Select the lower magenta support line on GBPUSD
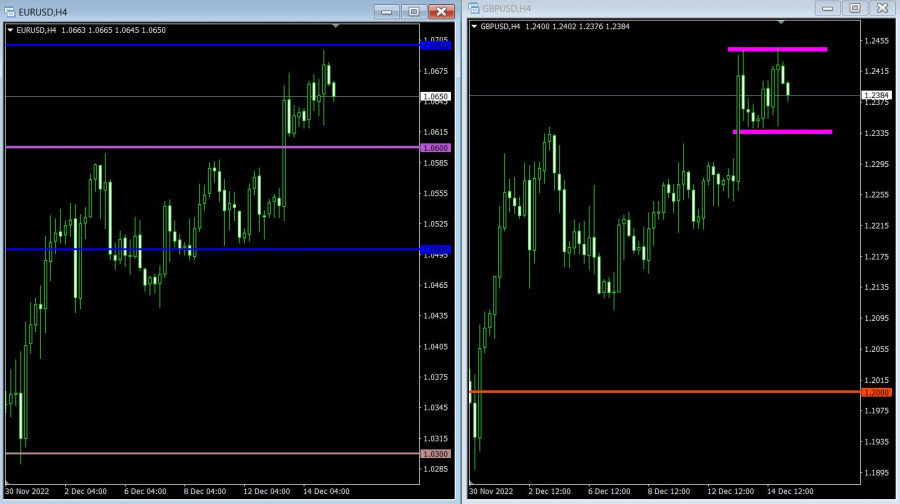The image size is (900, 504). point(782,131)
